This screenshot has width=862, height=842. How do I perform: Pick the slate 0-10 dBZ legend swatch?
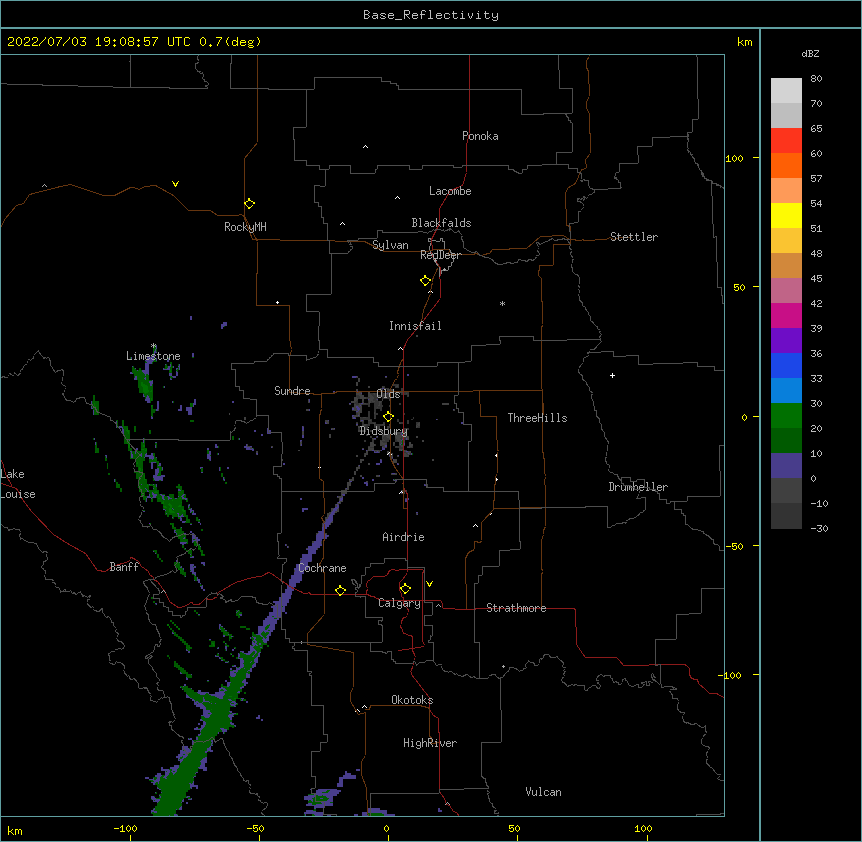tap(786, 466)
